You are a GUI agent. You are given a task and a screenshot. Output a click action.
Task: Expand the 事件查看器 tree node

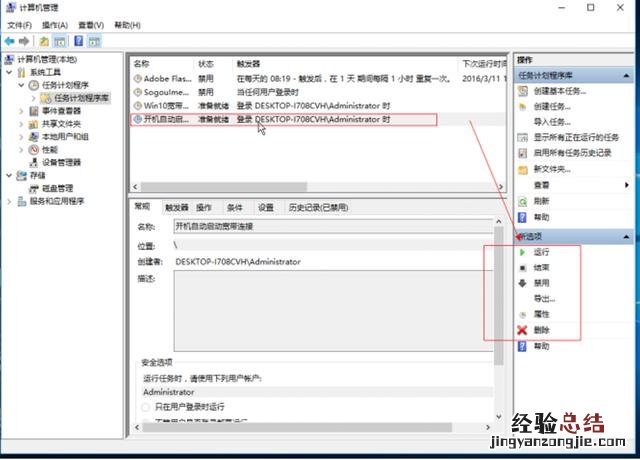click(23, 111)
